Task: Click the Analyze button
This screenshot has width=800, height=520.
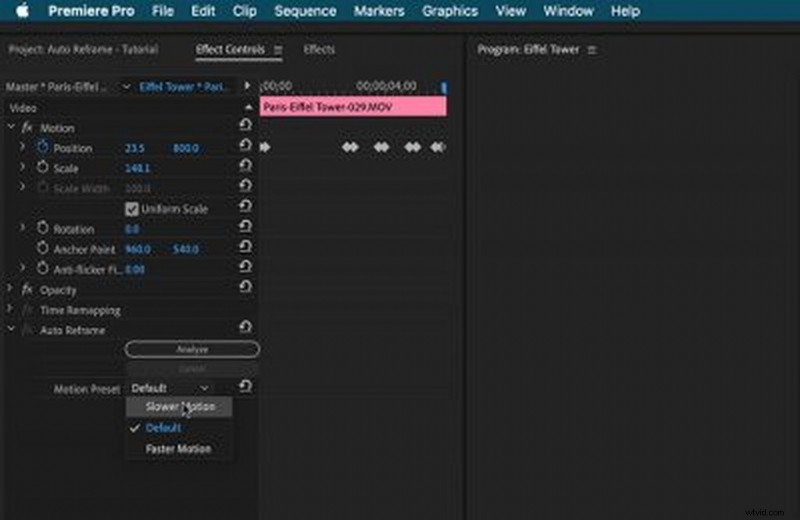Action: click(192, 349)
